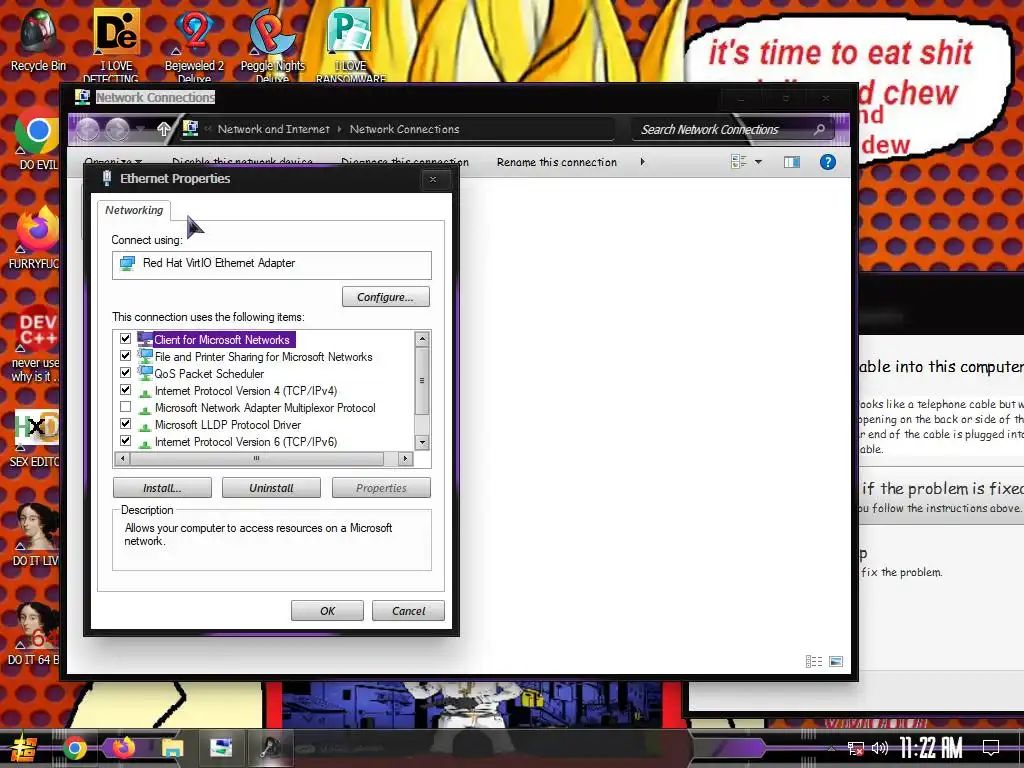
Task: Click the Install... button
Action: coord(162,488)
